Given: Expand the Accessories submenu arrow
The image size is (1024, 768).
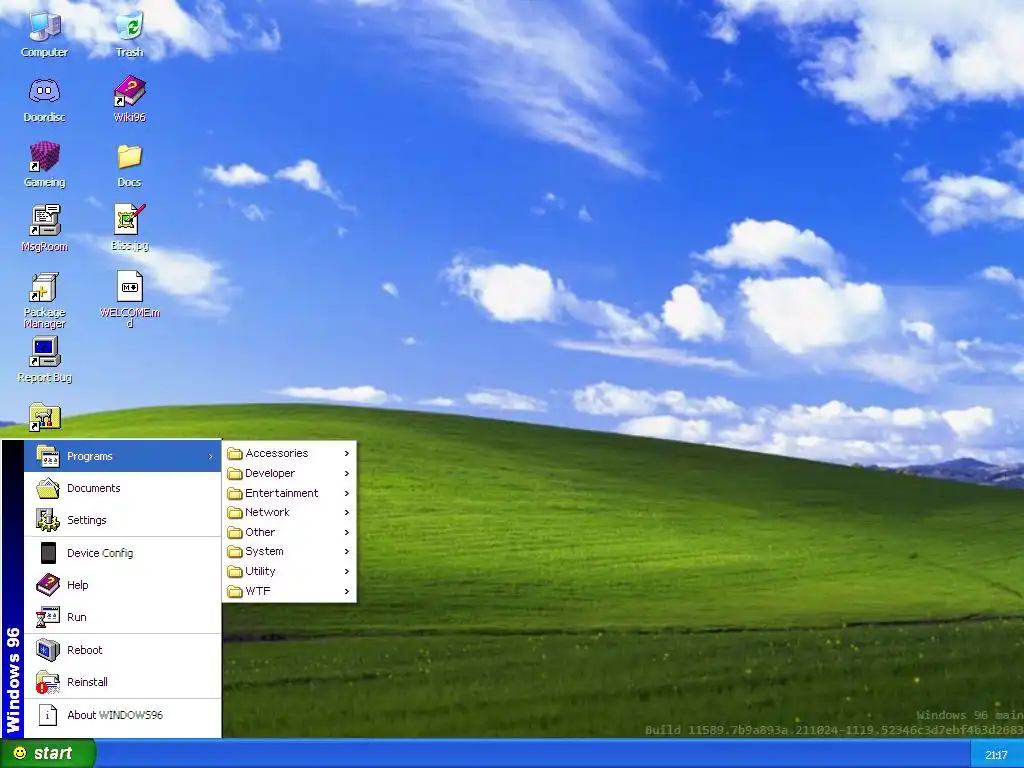Looking at the screenshot, I should point(347,453).
